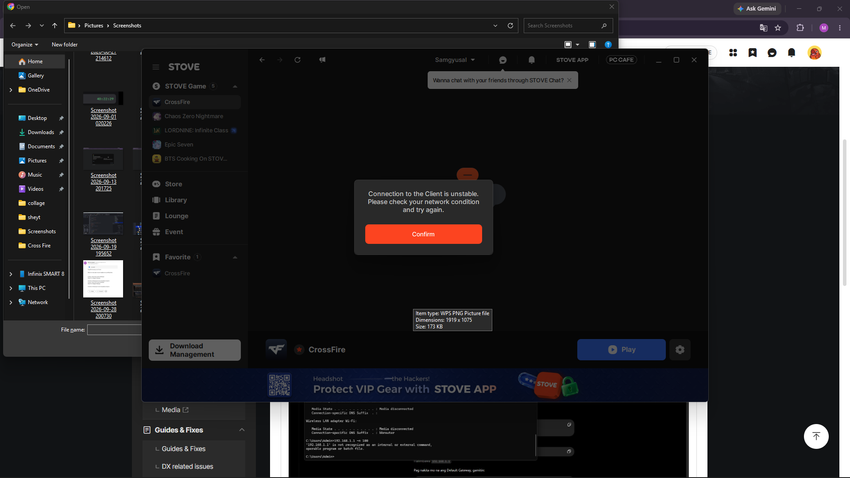
Task: Select LORDNINE: Infinite Class game
Action: pos(195,130)
